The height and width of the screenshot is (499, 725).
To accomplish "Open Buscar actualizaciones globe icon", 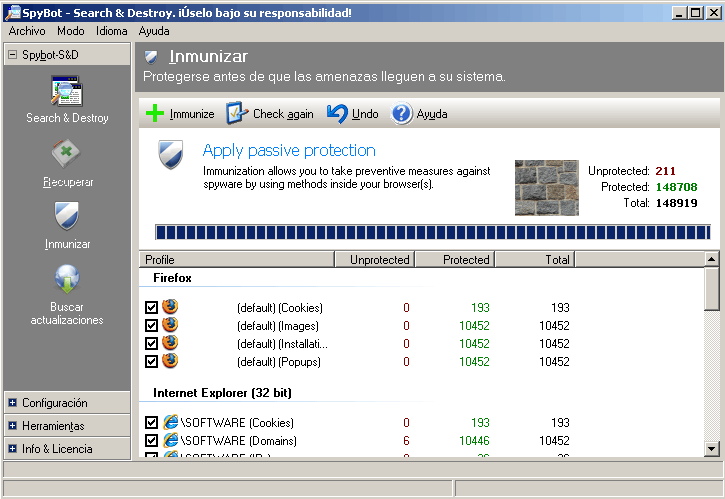I will click(x=67, y=279).
